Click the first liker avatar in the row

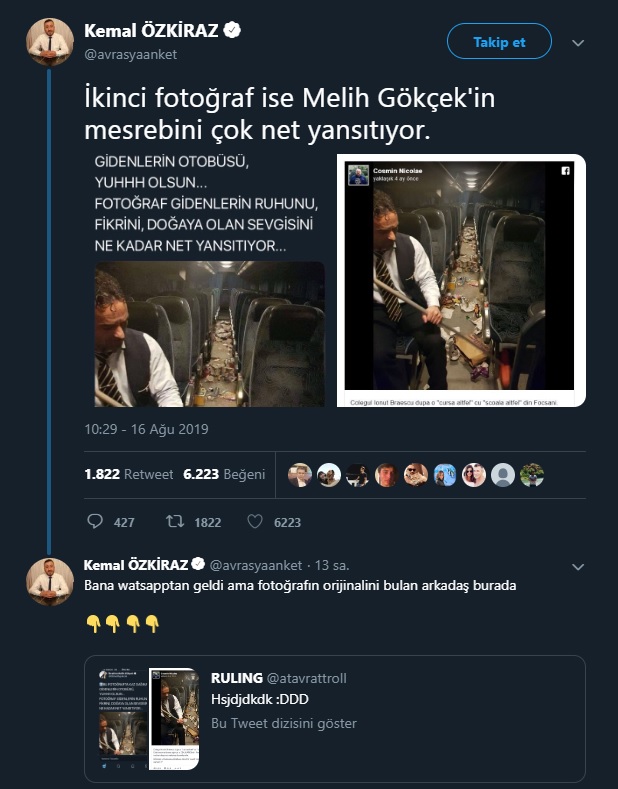(299, 475)
